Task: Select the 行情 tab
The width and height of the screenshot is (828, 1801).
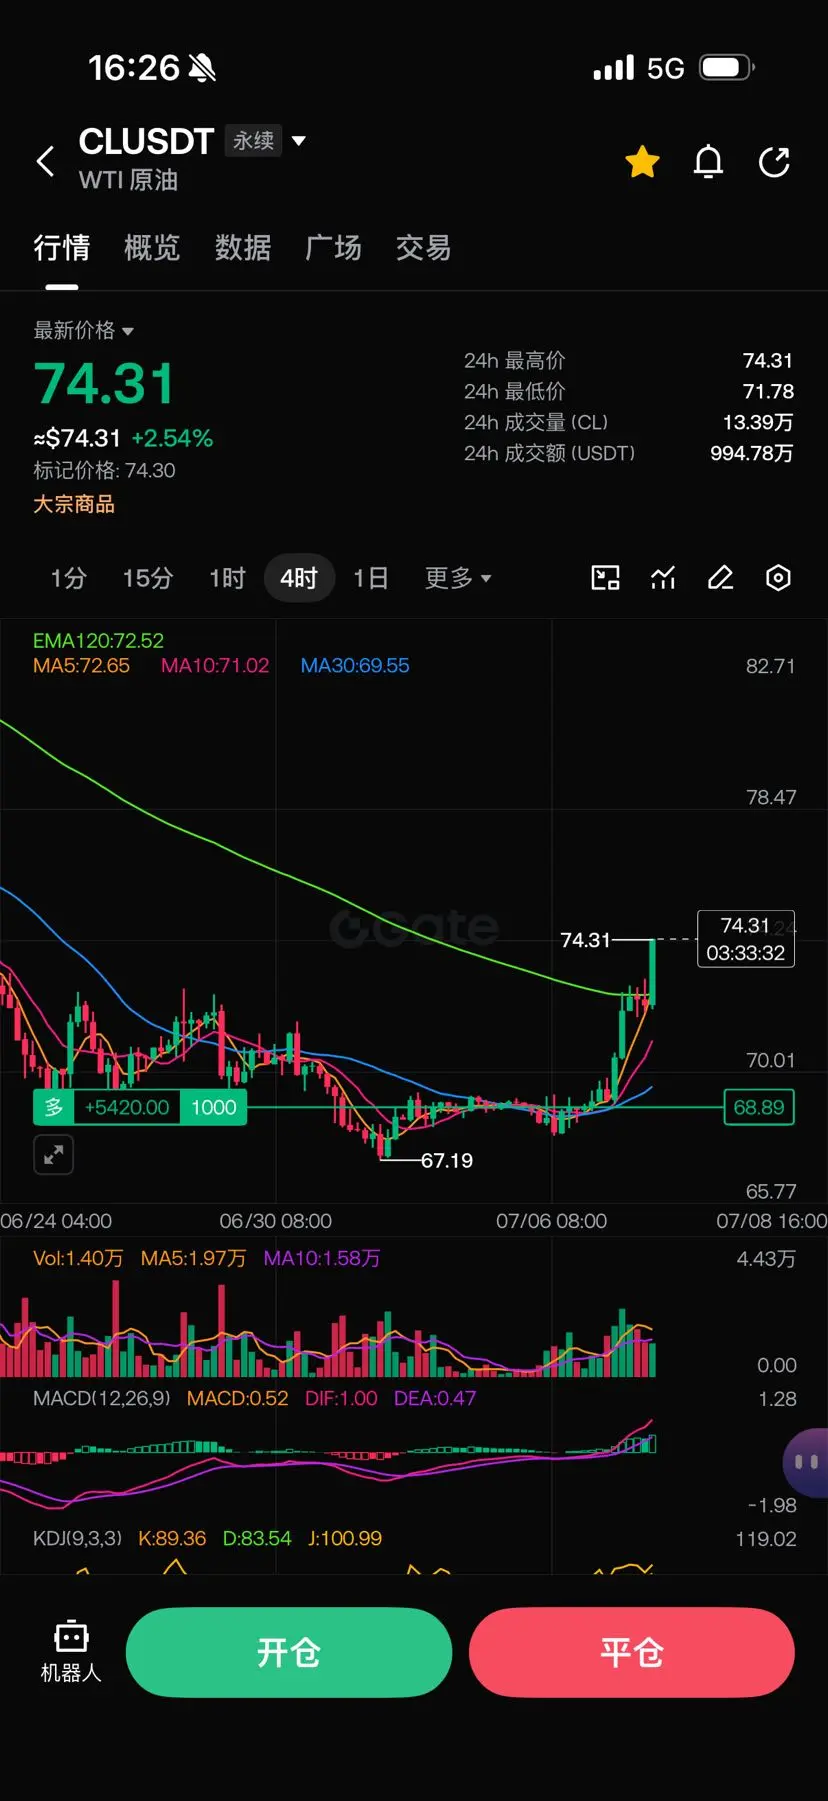Action: [62, 247]
